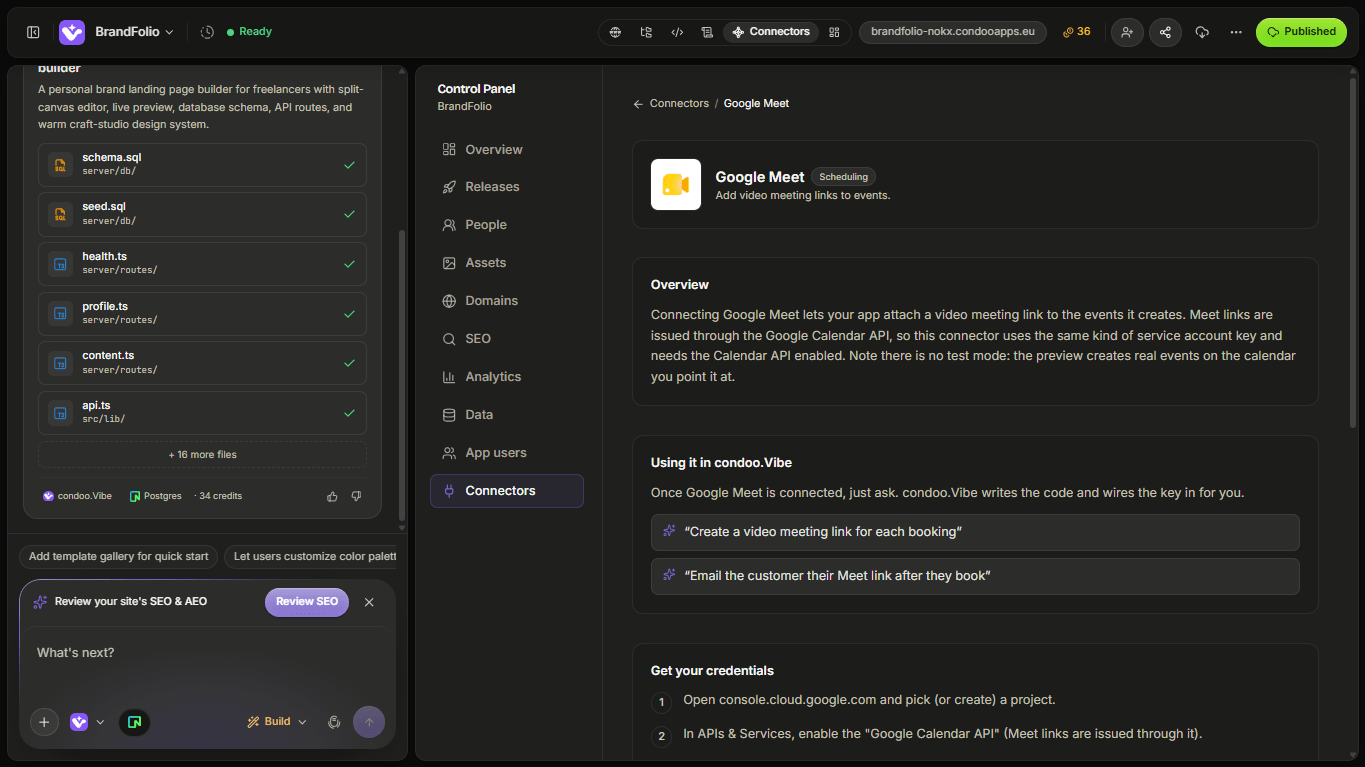The image size is (1365, 767).
Task: Choose "Add template gallery for quick start" suggestion
Action: pyautogui.click(x=119, y=557)
